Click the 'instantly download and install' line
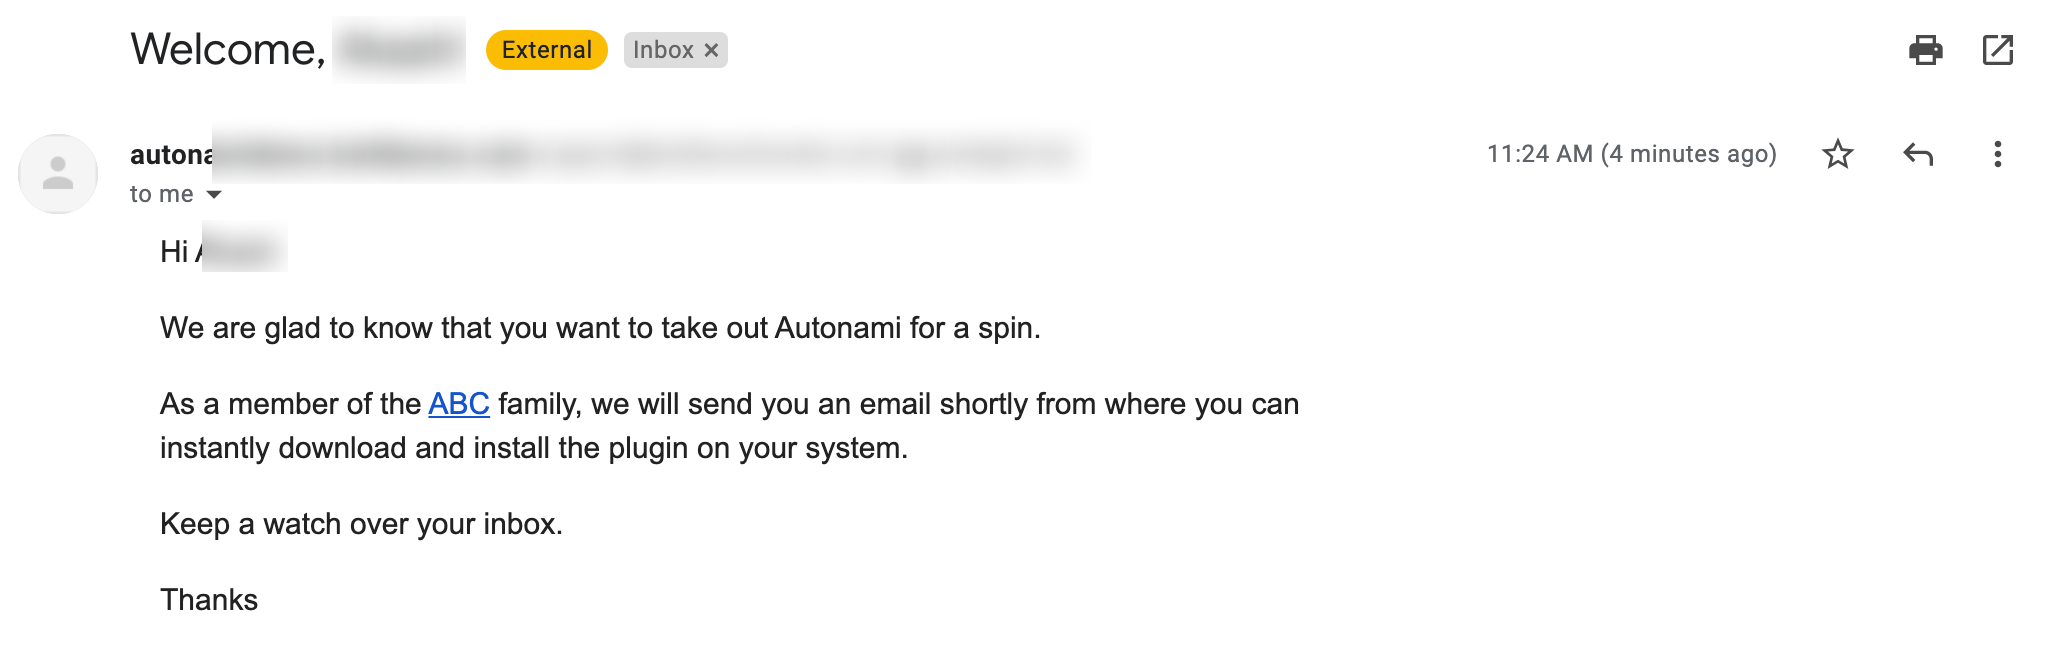The height and width of the screenshot is (662, 2058). pyautogui.click(x=533, y=448)
